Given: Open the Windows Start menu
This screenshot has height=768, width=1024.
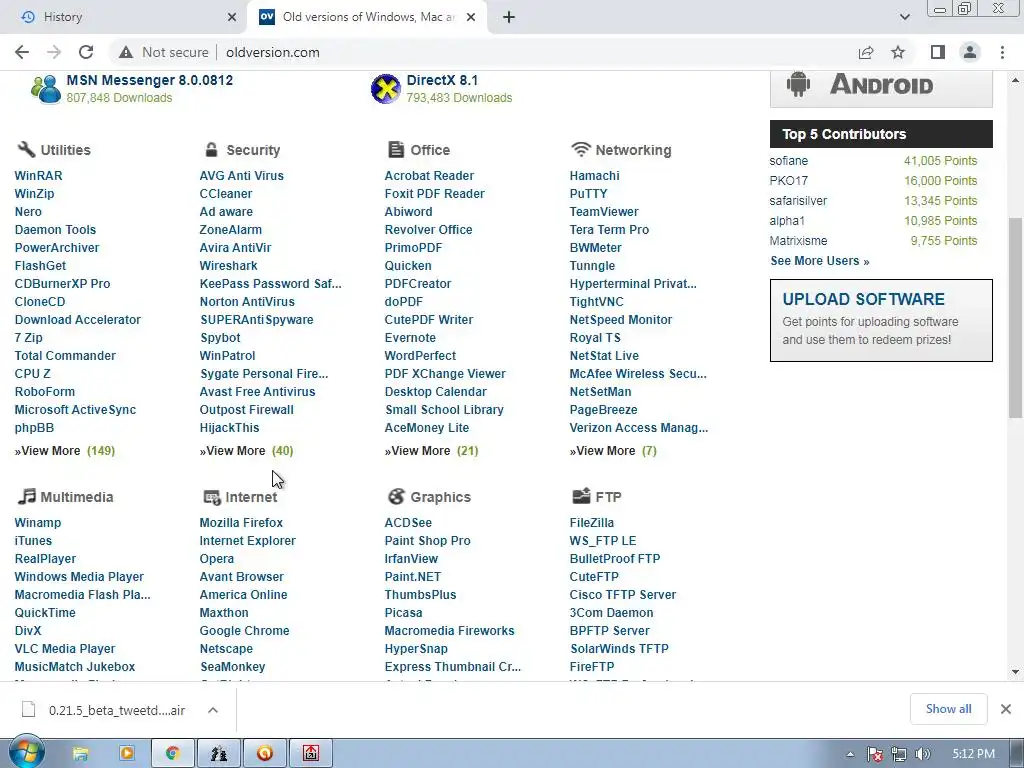Looking at the screenshot, I should click(x=26, y=753).
